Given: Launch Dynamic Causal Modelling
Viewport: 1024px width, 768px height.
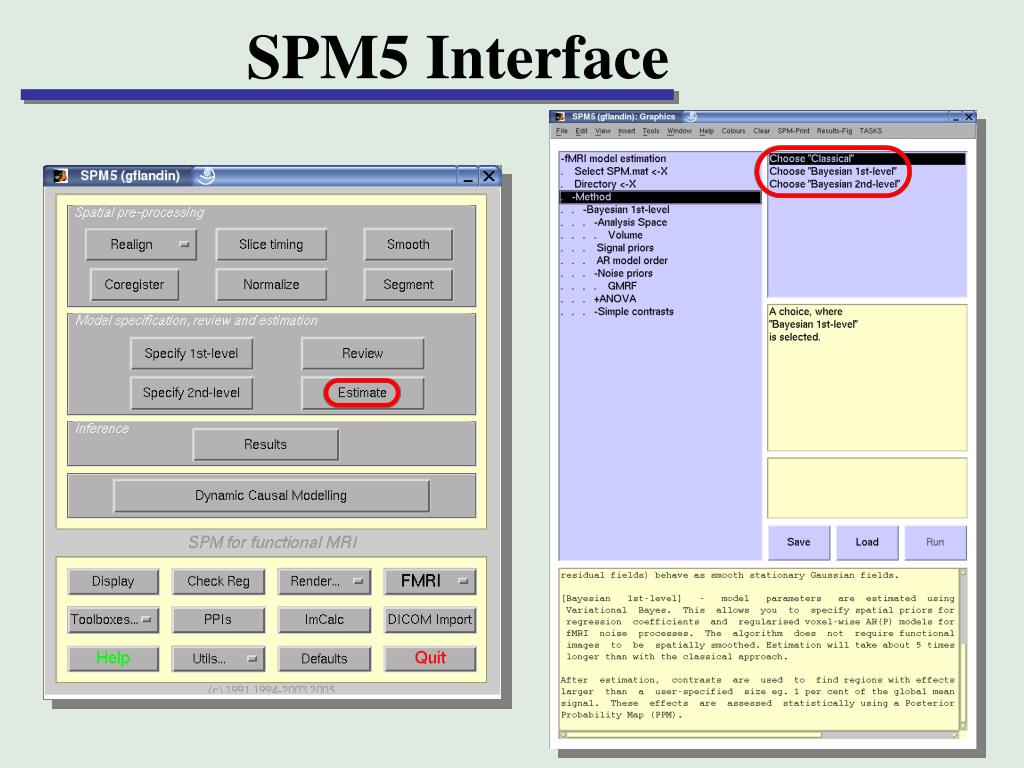Looking at the screenshot, I should click(x=271, y=496).
